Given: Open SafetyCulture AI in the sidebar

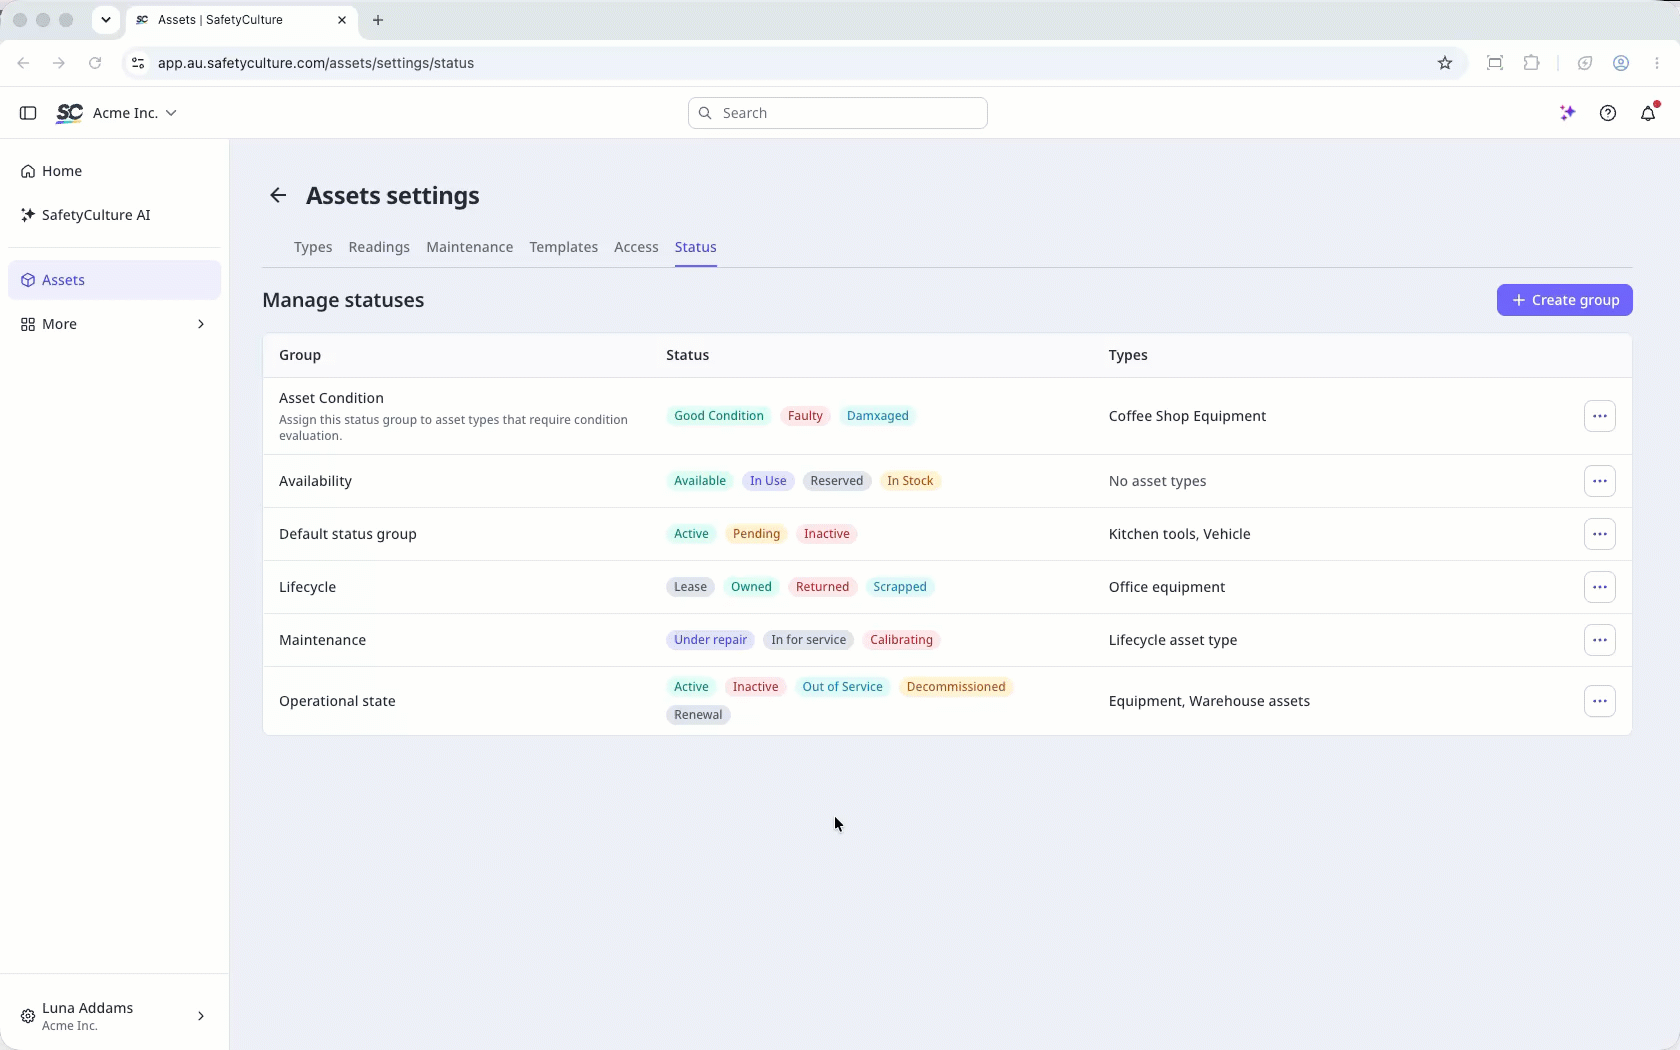Looking at the screenshot, I should click(x=114, y=215).
